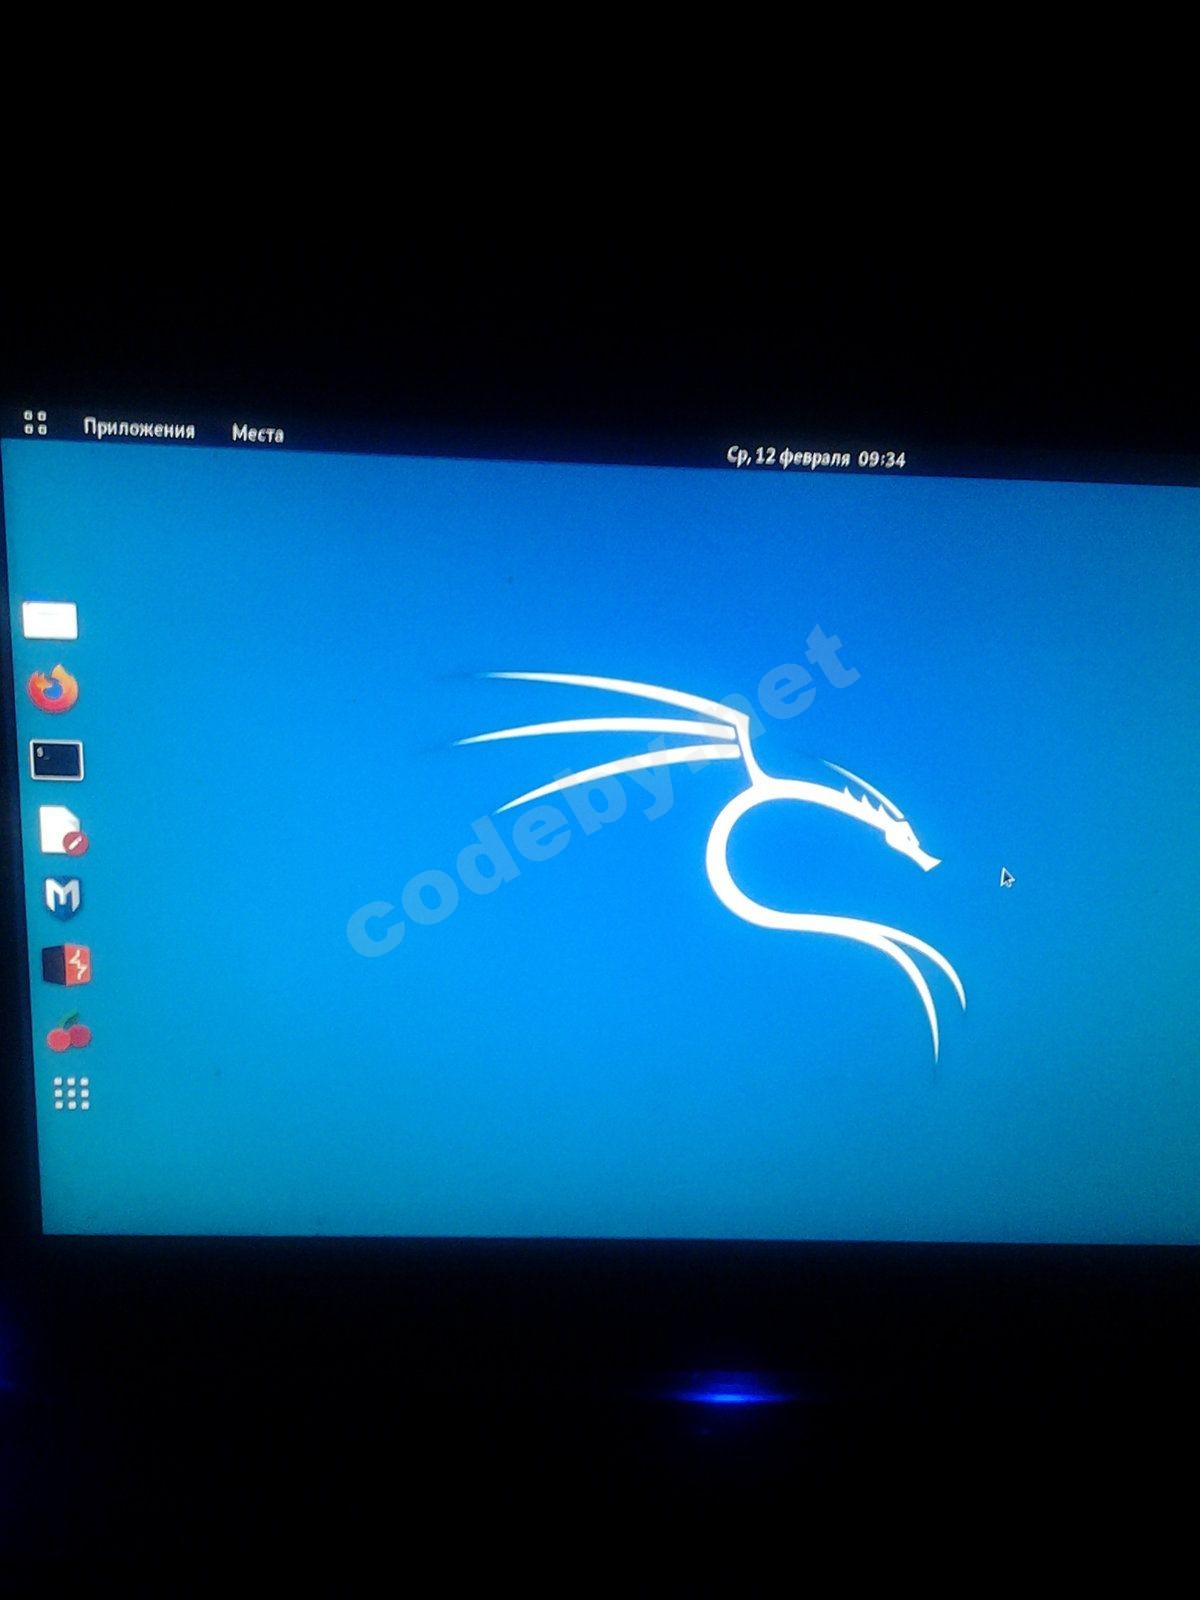Show all applications grid button
Viewport: 1200px width, 1600px height.
coord(71,1093)
